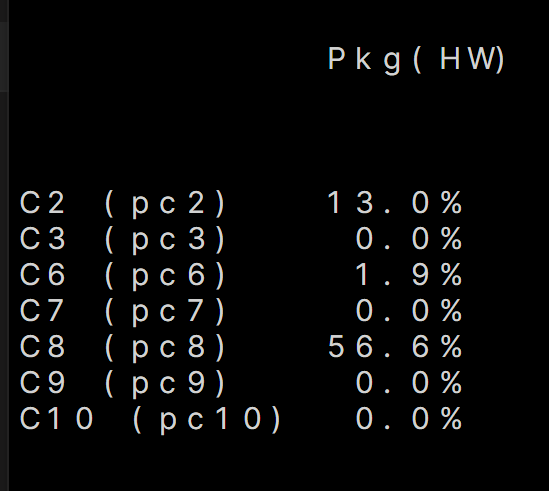Select the C8 (pc8) row label
Viewport: 549px width, 491px height.
[x=122, y=348]
